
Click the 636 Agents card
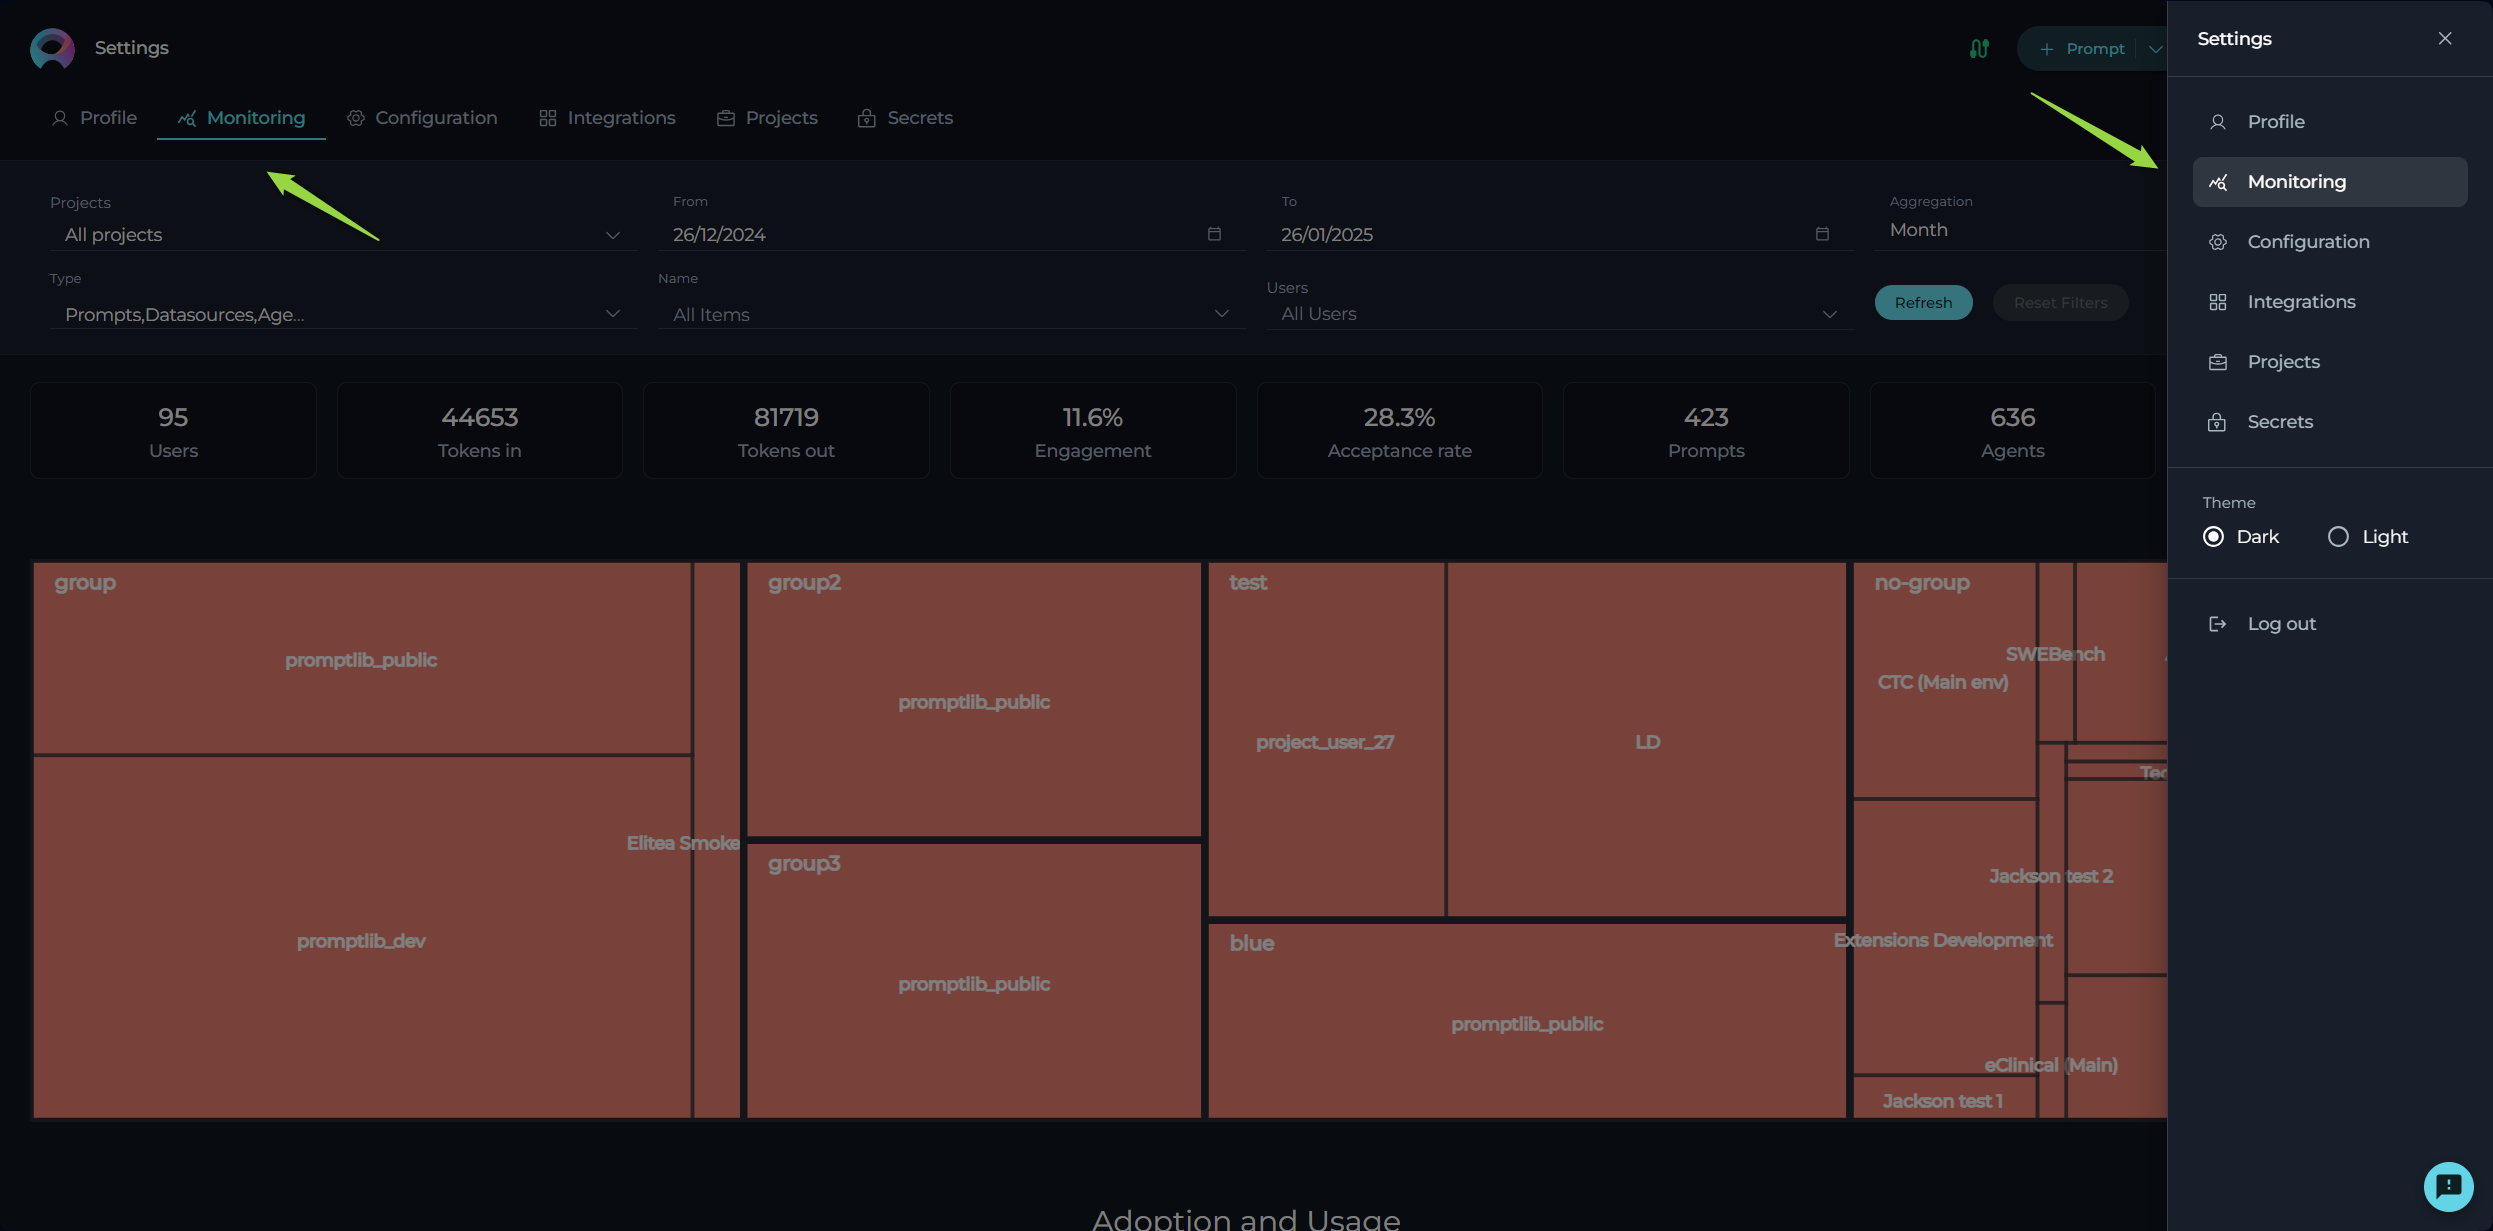tap(2013, 431)
